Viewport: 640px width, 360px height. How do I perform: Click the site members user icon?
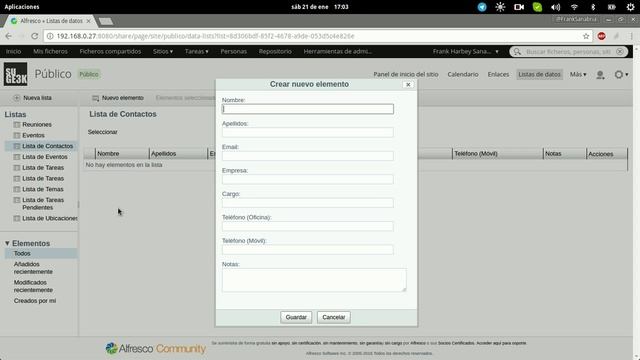(600, 74)
